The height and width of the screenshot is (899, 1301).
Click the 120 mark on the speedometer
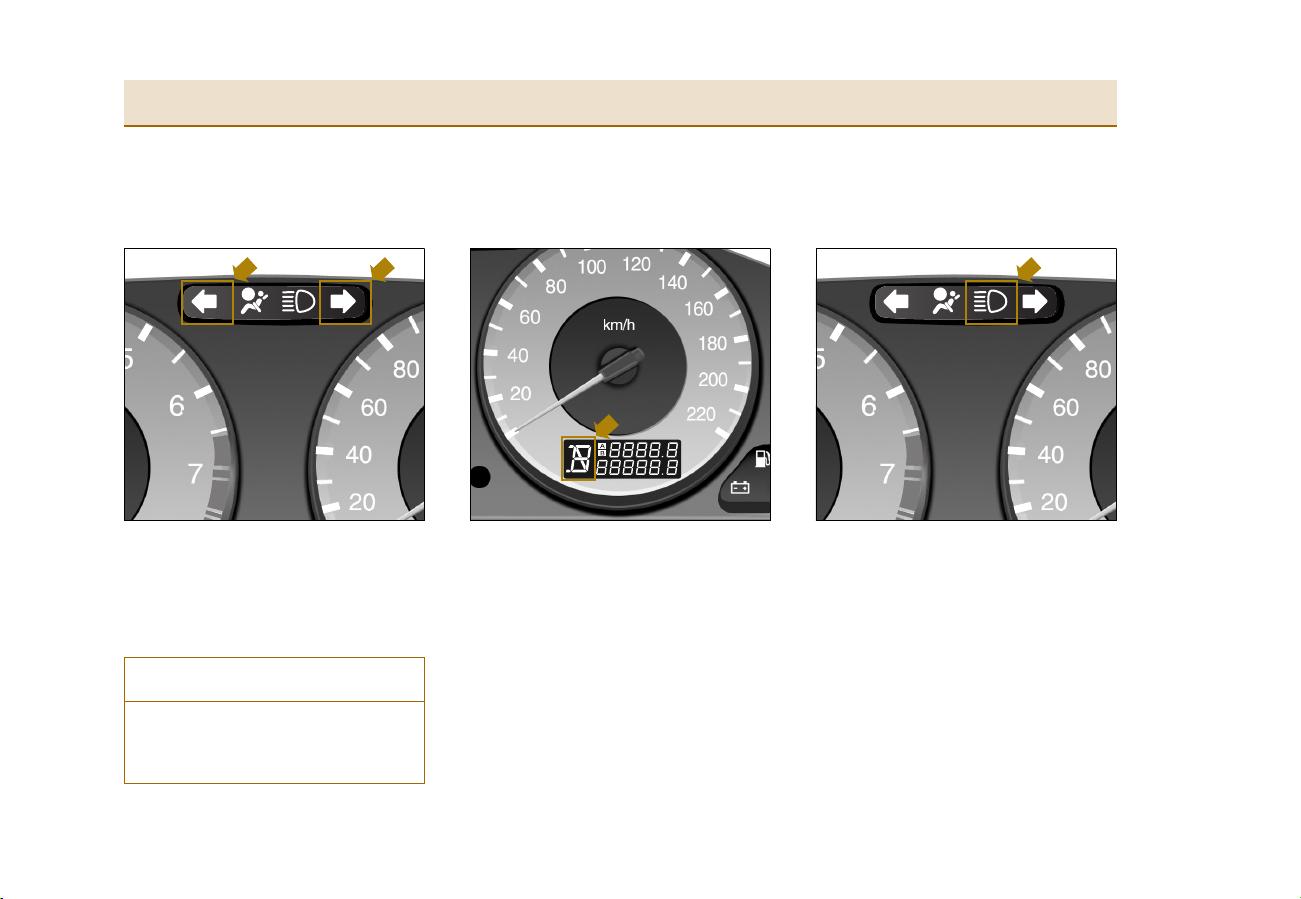637,265
